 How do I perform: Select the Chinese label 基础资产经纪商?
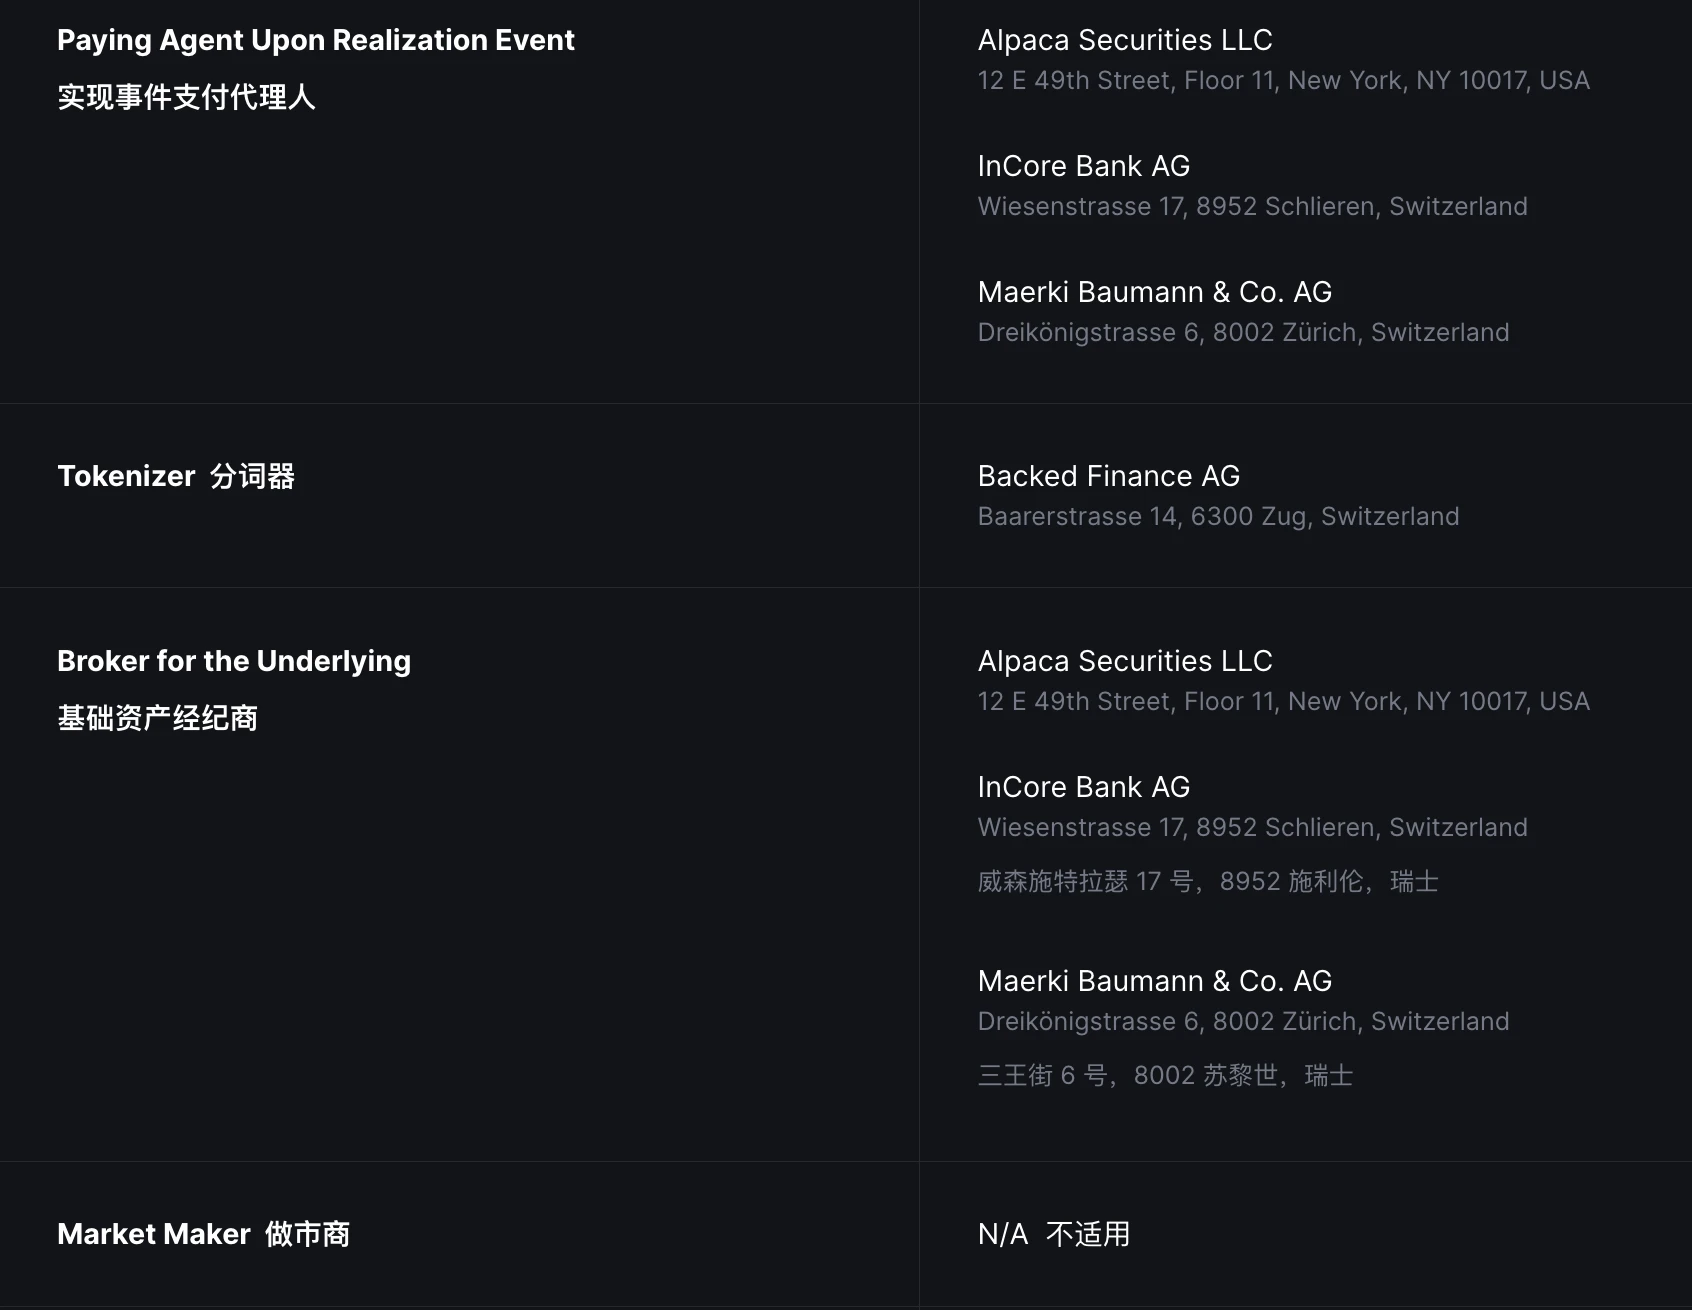click(x=157, y=718)
